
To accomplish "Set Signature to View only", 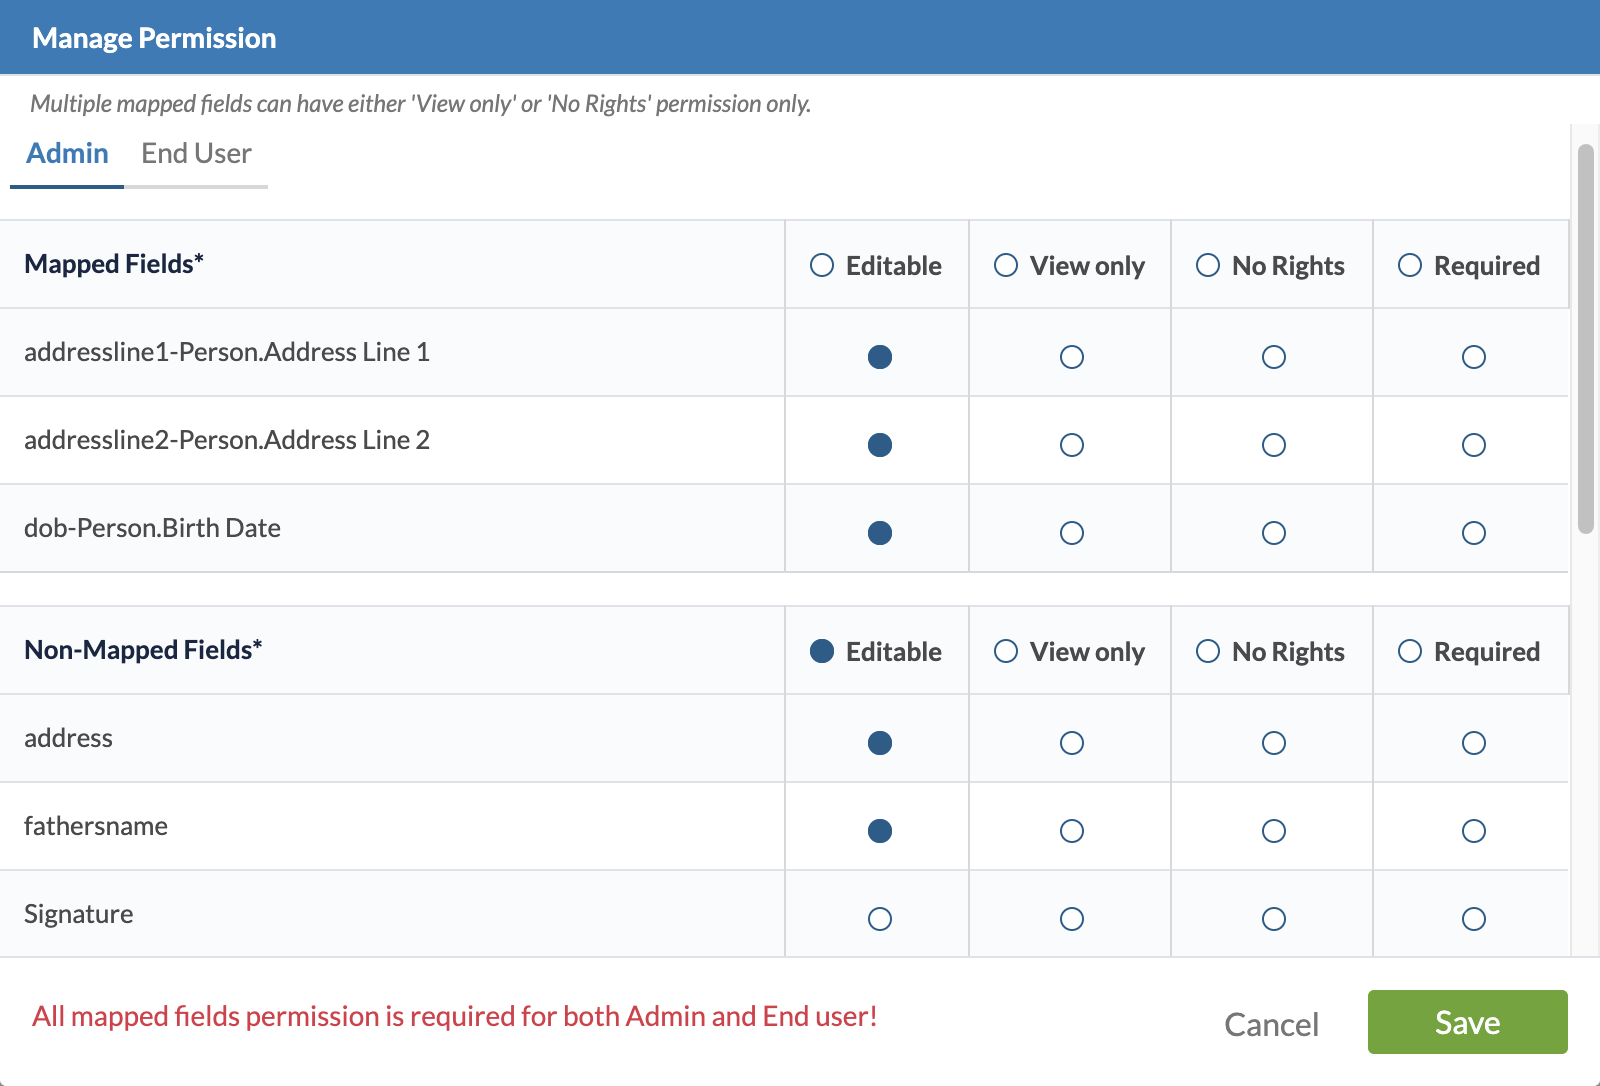I will (1072, 919).
